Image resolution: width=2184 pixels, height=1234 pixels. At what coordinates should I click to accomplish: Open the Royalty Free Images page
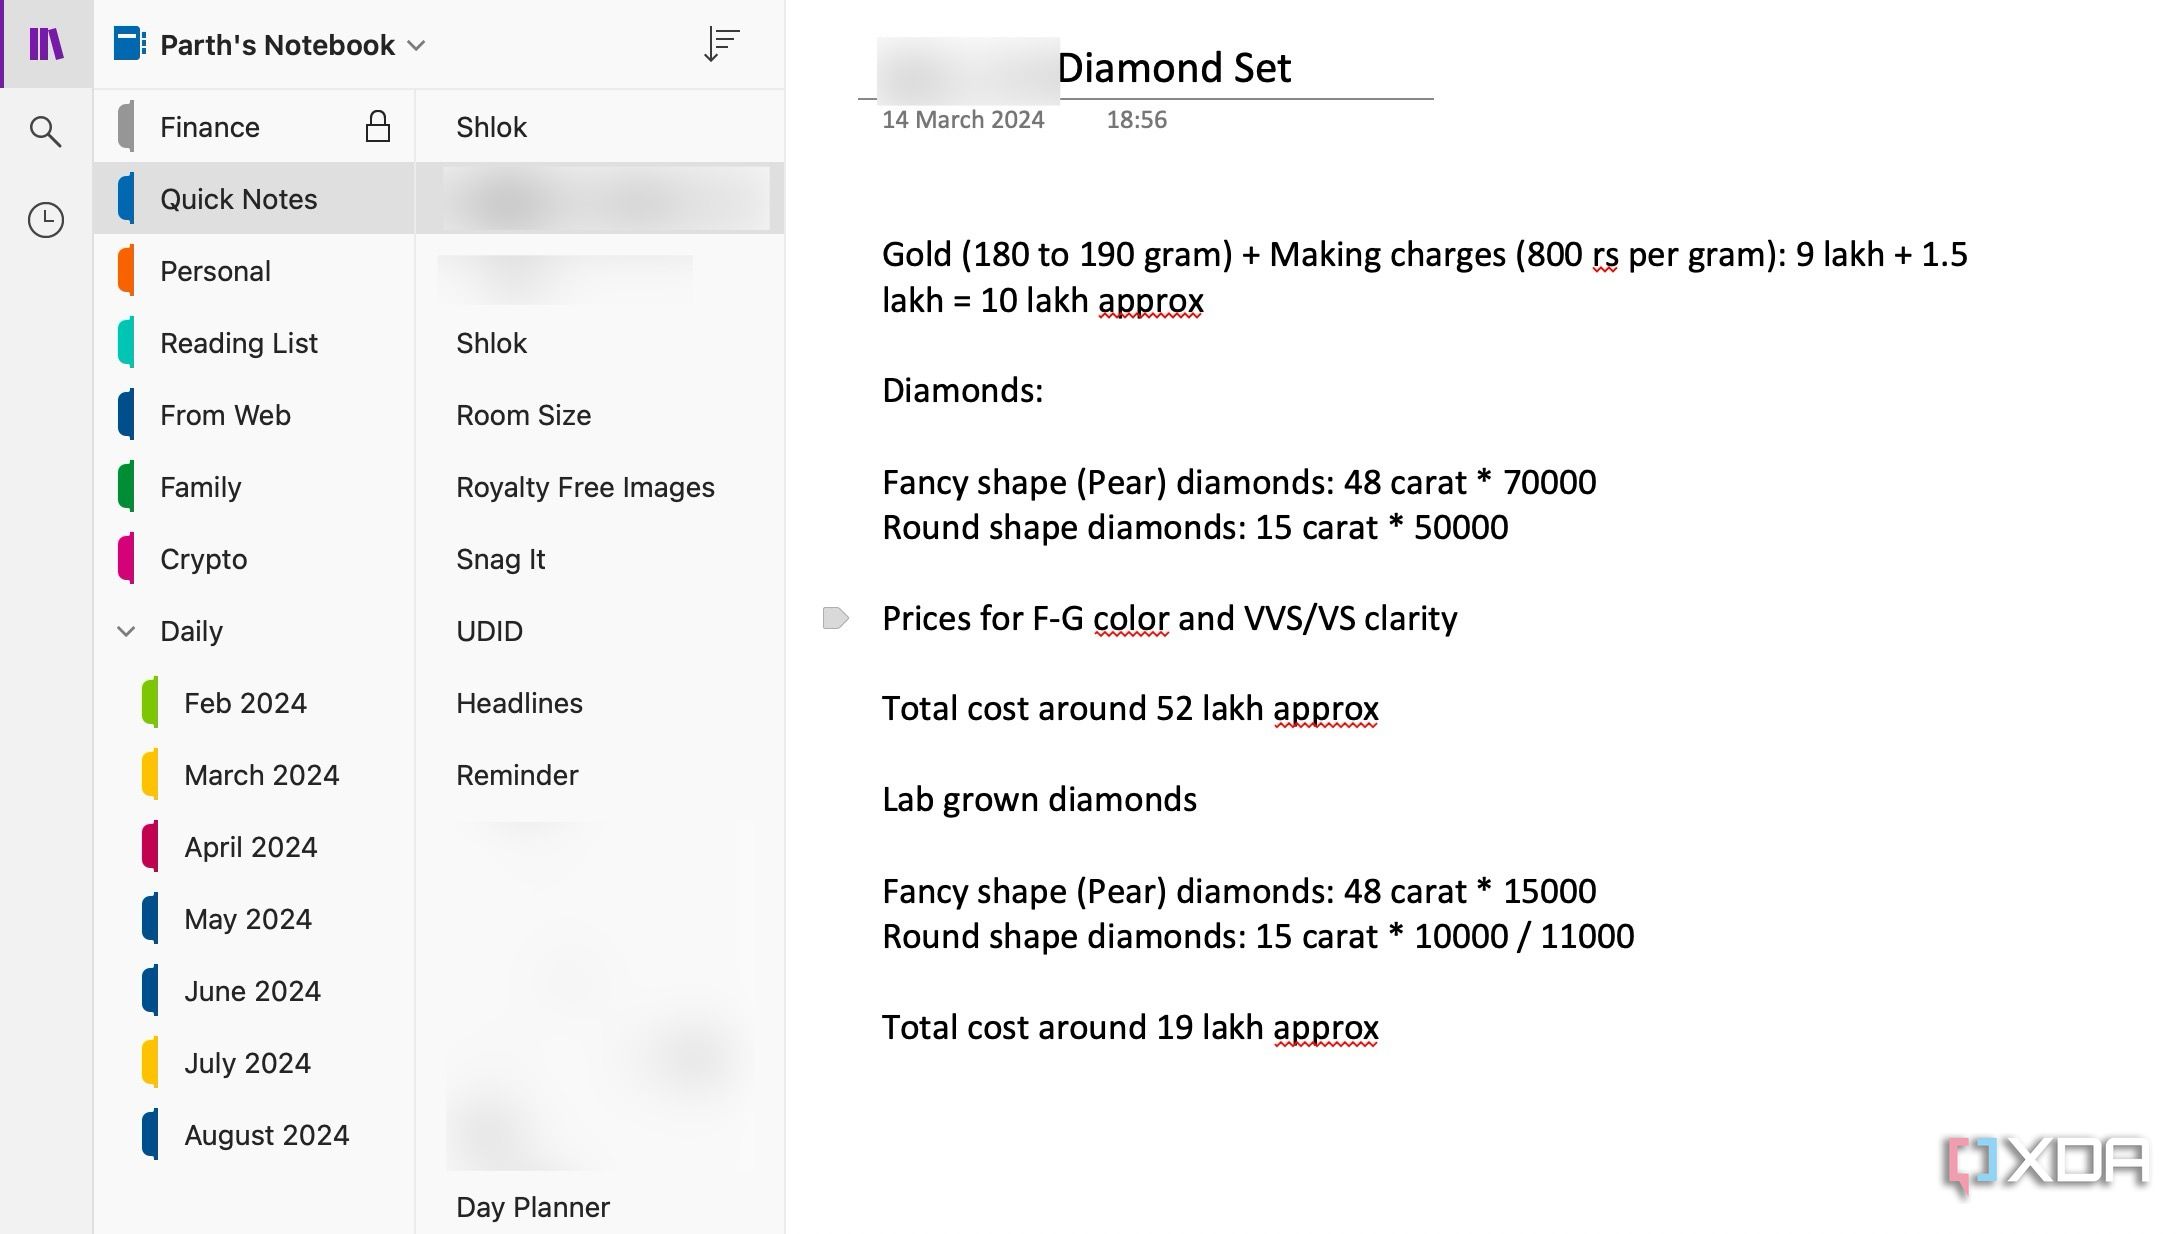[x=585, y=487]
